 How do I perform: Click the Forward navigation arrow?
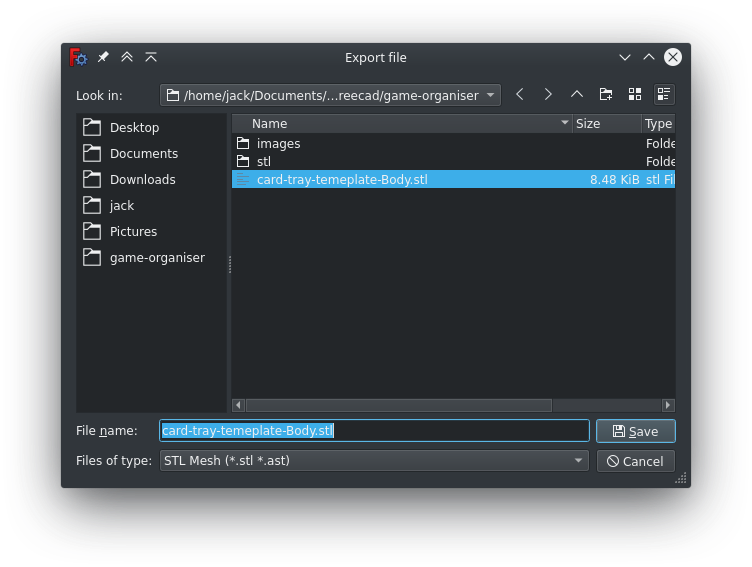coord(548,95)
